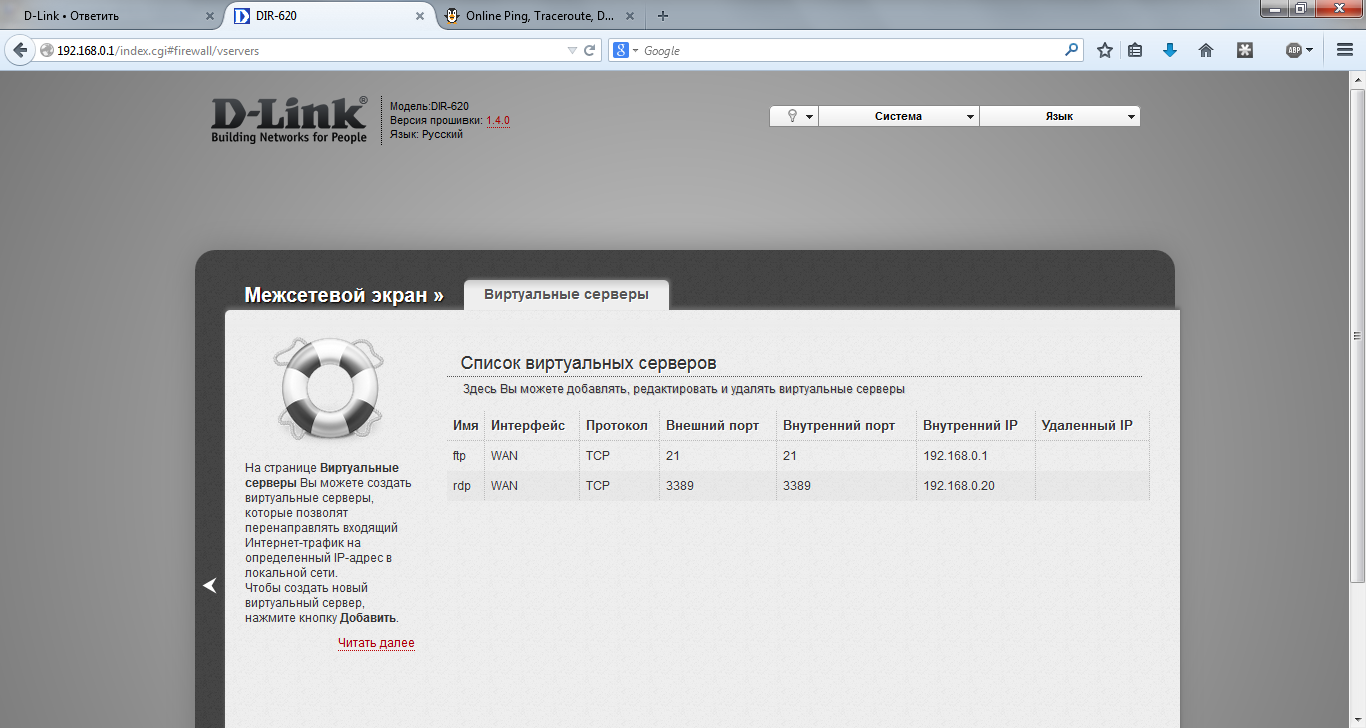The image size is (1366, 728).
Task: Close the D-Link • Ответить tab
Action: tap(210, 16)
